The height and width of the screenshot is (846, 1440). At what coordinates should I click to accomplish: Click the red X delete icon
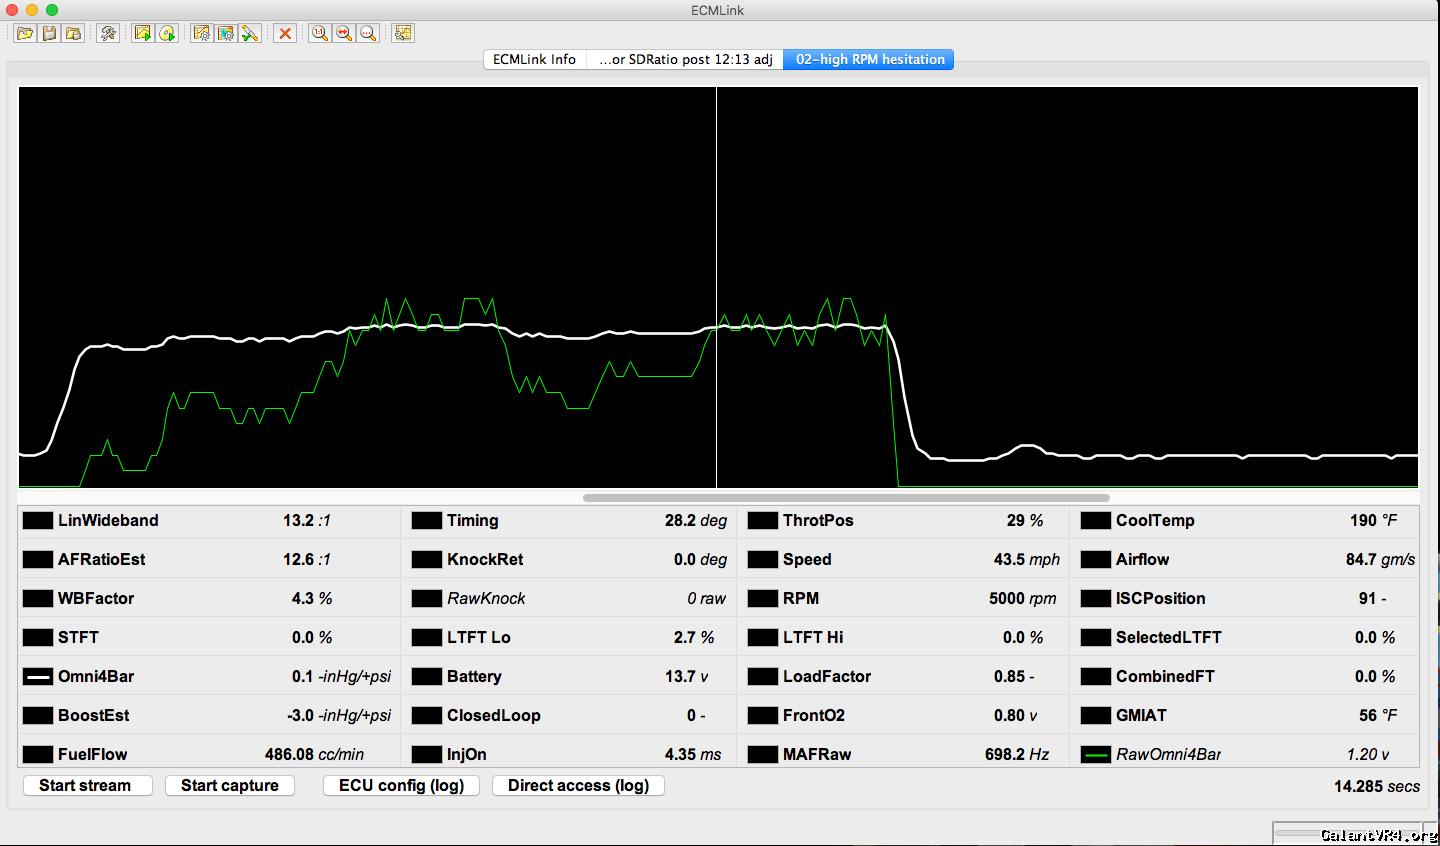[285, 34]
